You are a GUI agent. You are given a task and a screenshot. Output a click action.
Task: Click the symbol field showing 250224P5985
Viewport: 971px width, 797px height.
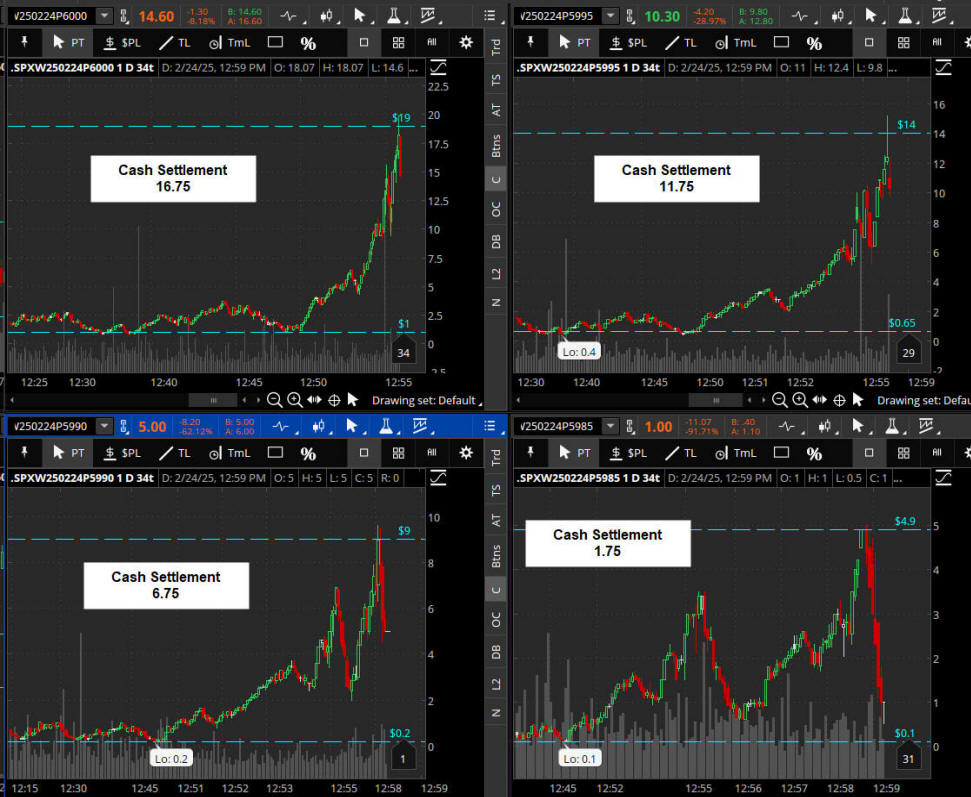point(558,426)
